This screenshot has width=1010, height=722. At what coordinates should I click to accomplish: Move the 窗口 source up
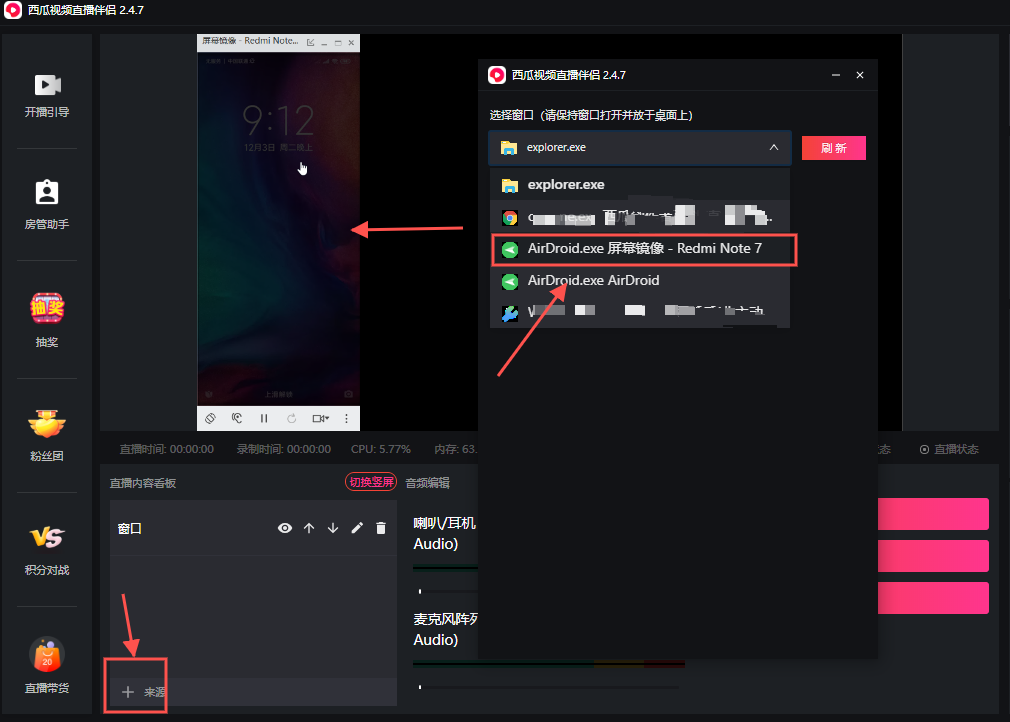(x=309, y=528)
